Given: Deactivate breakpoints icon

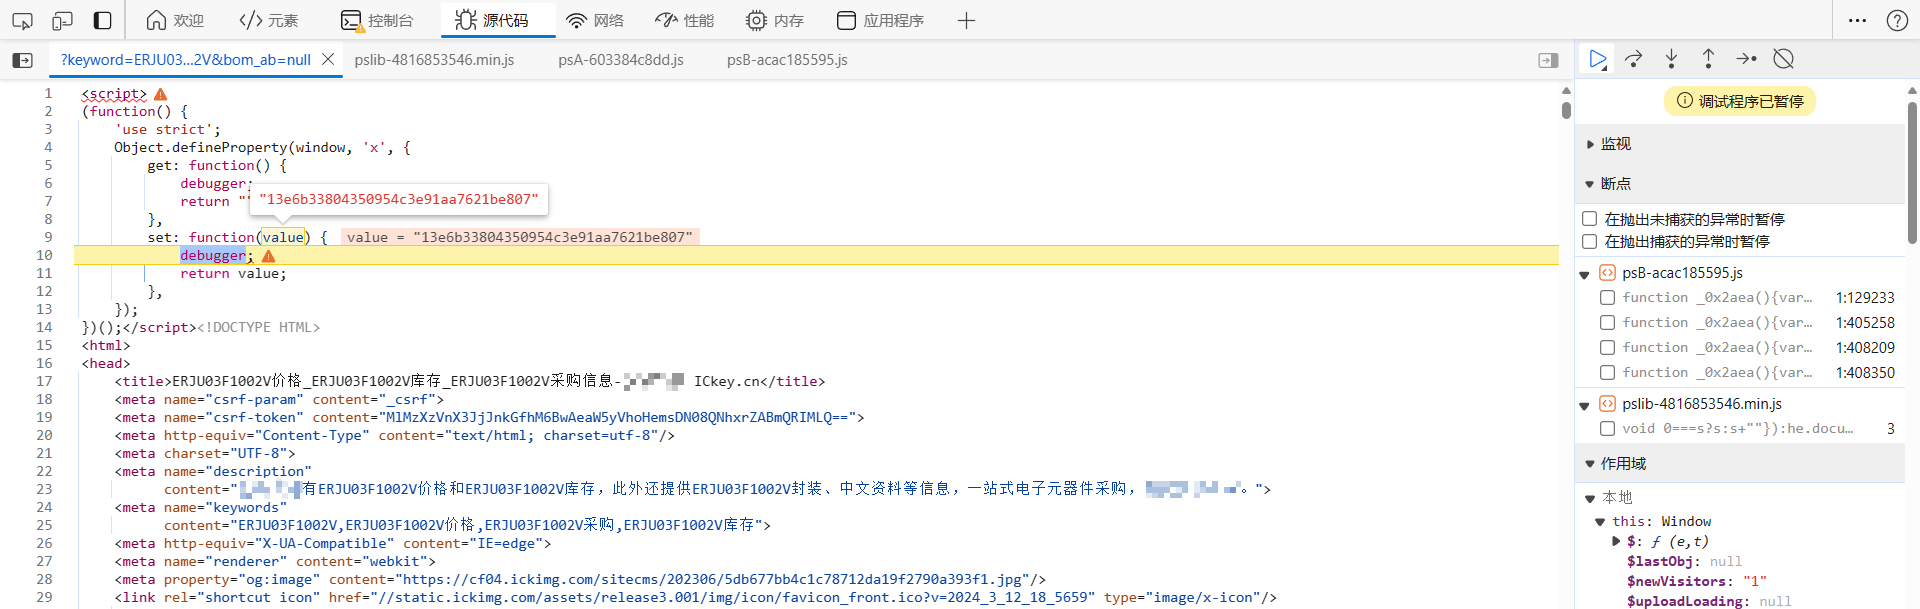Looking at the screenshot, I should coord(1783,60).
